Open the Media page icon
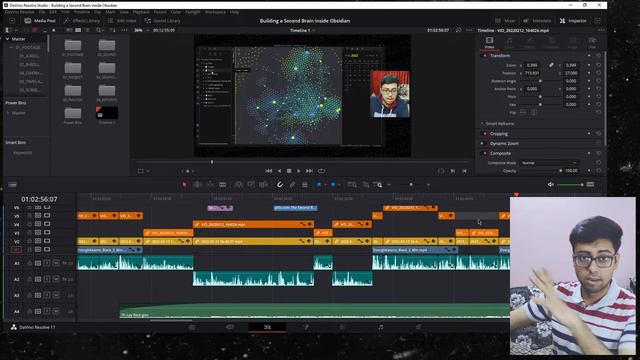Image resolution: width=640 pixels, height=360 pixels. 191,327
